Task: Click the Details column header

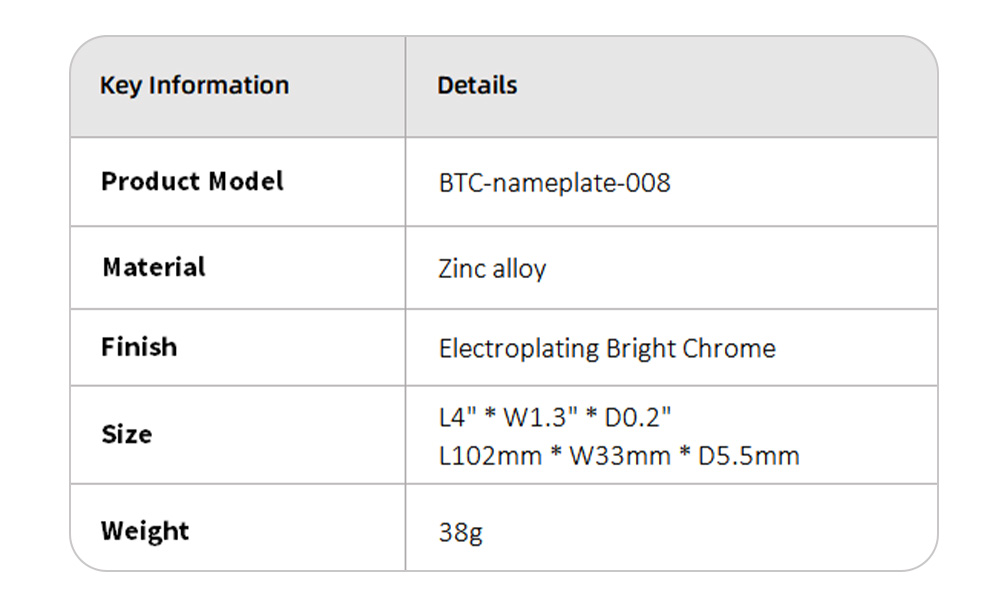Action: coord(477,86)
